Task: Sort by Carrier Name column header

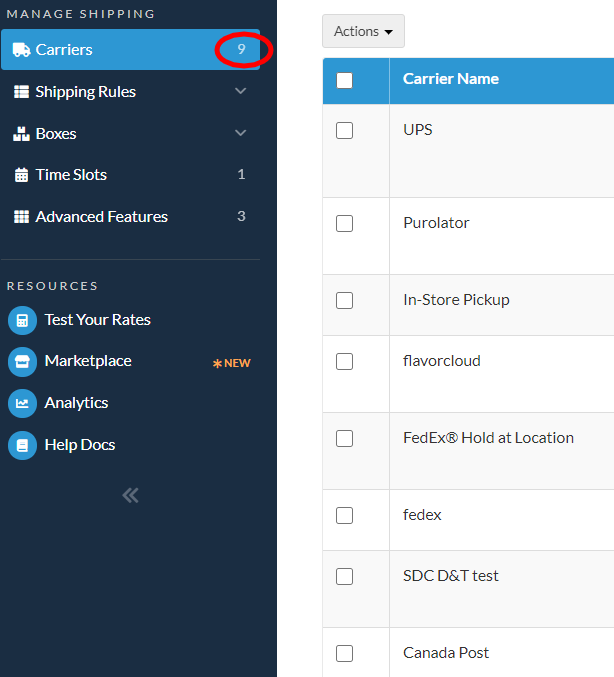Action: [450, 79]
